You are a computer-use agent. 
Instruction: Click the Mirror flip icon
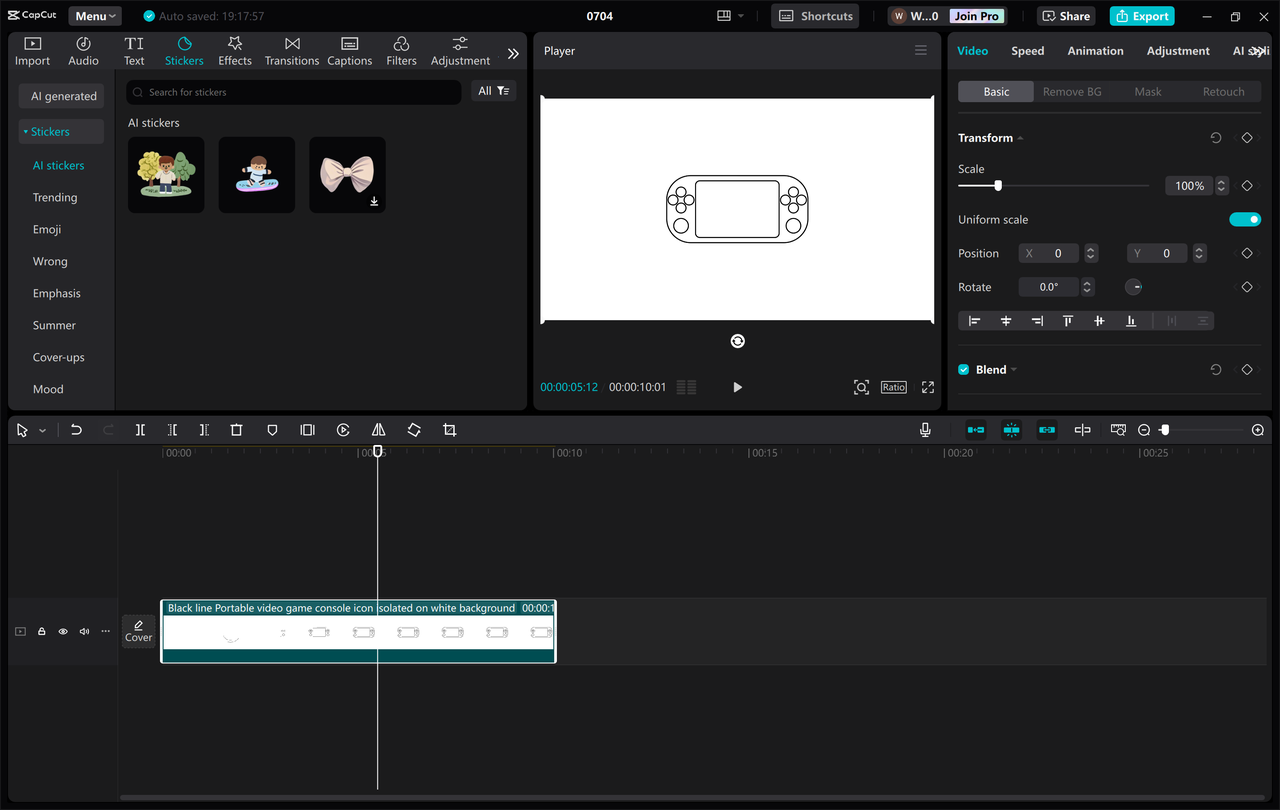click(x=378, y=430)
